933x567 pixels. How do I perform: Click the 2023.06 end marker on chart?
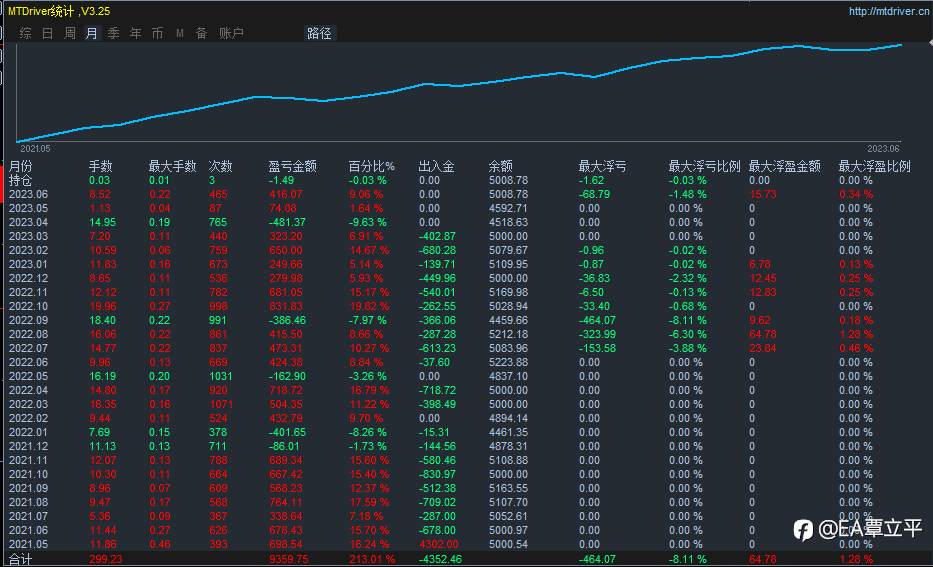[x=883, y=148]
